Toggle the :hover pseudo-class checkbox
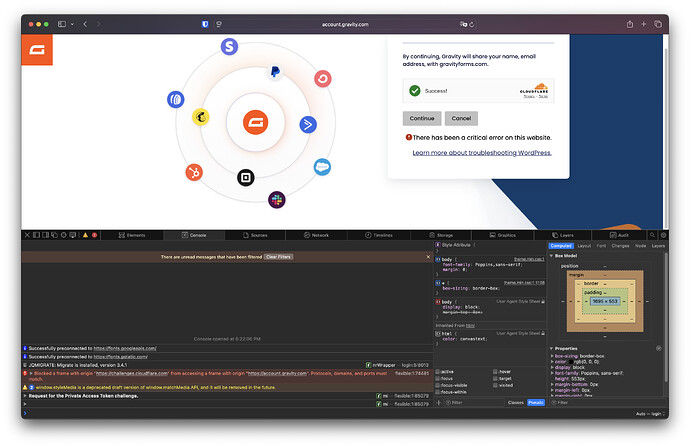Screen dimensions: 690x446 point(495,372)
